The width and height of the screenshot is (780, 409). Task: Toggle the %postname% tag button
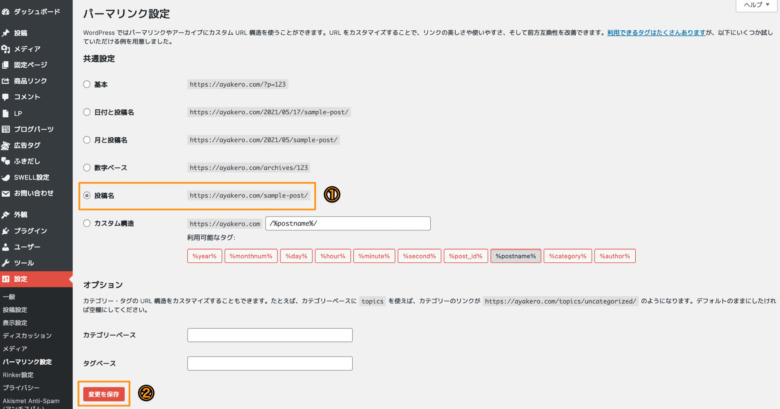point(516,256)
